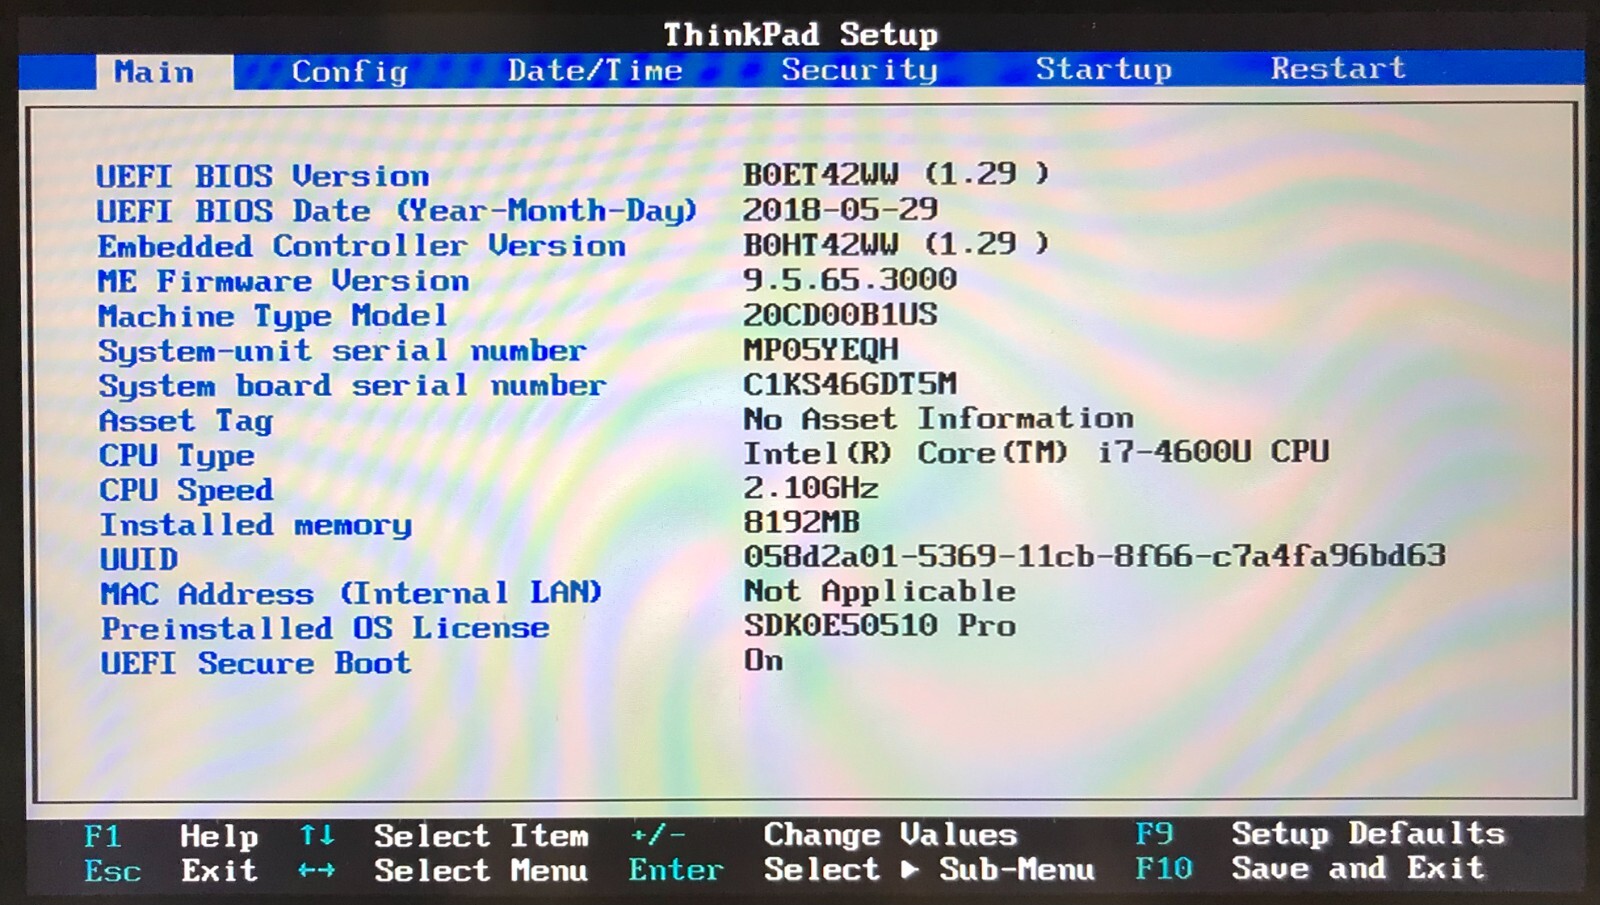Click firmware value 9.5.65.3000

[x=850, y=279]
